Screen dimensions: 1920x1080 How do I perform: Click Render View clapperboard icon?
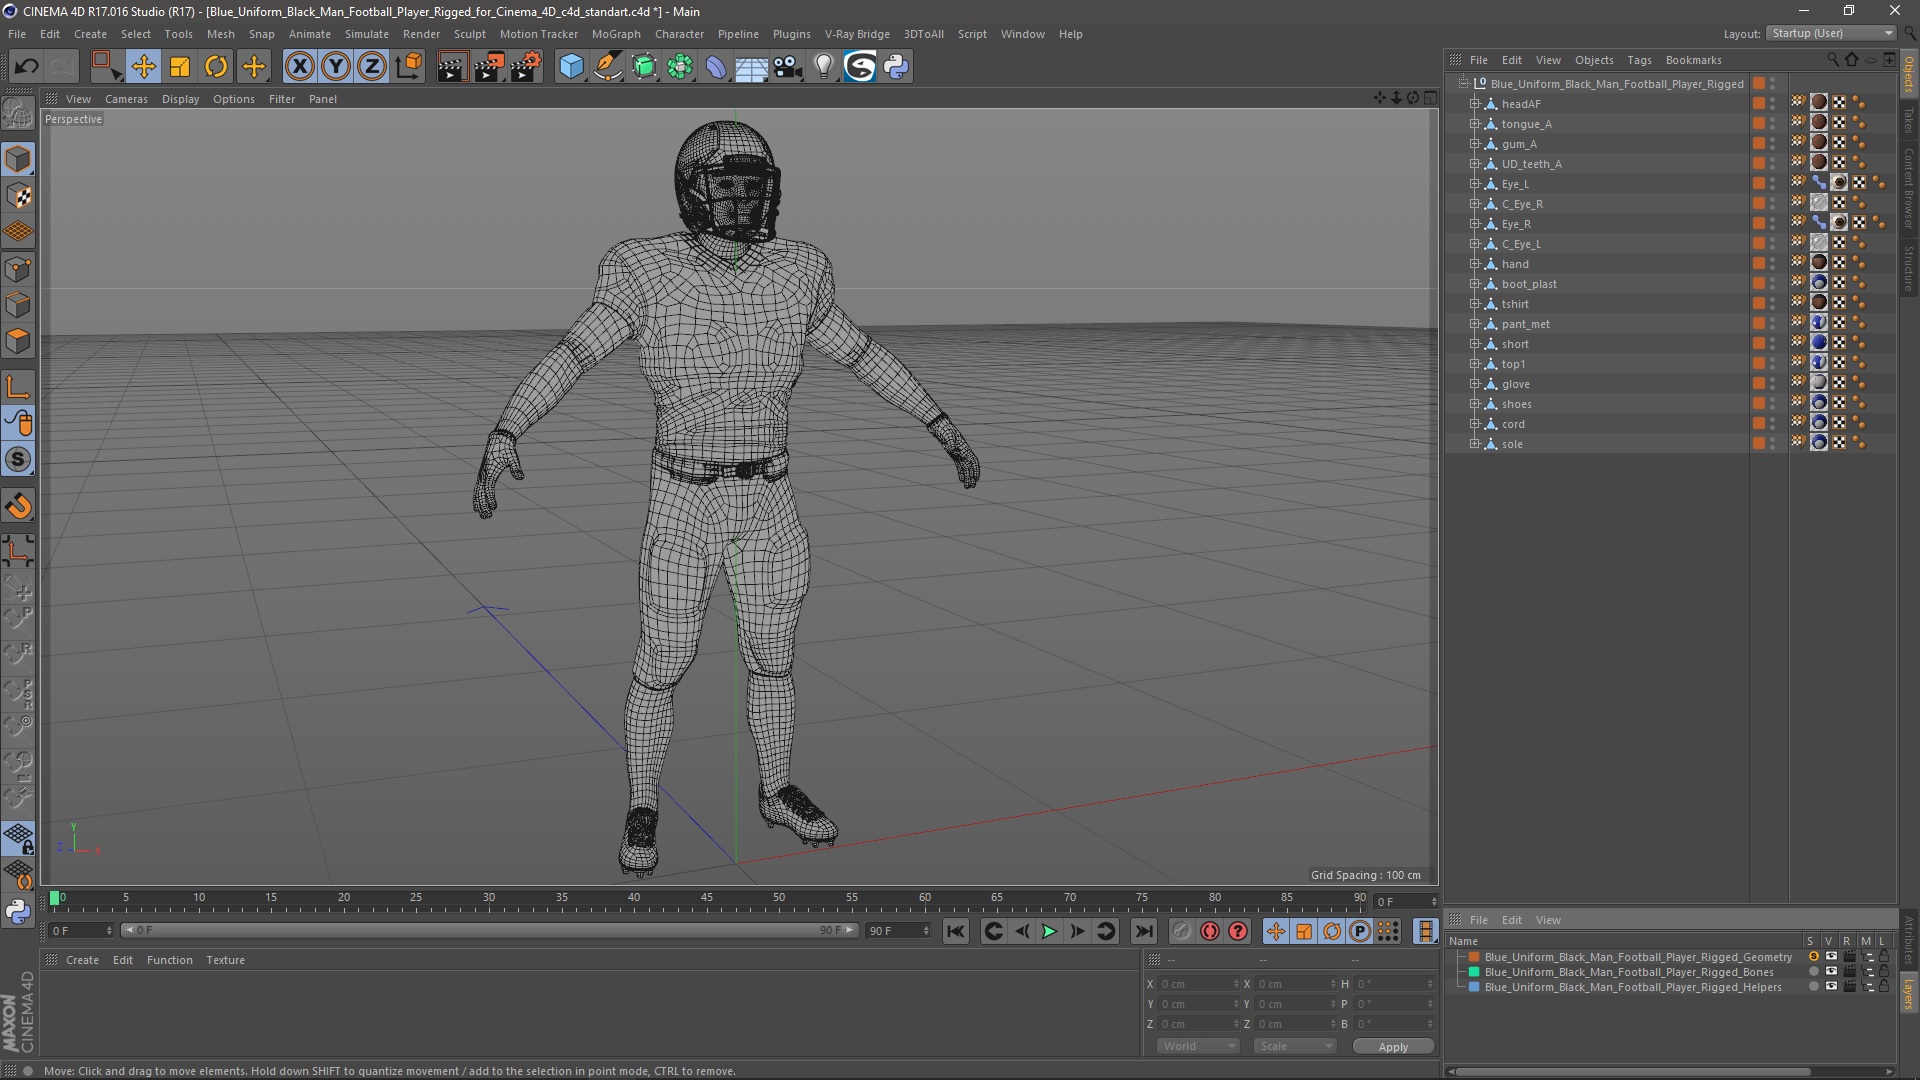[452, 67]
